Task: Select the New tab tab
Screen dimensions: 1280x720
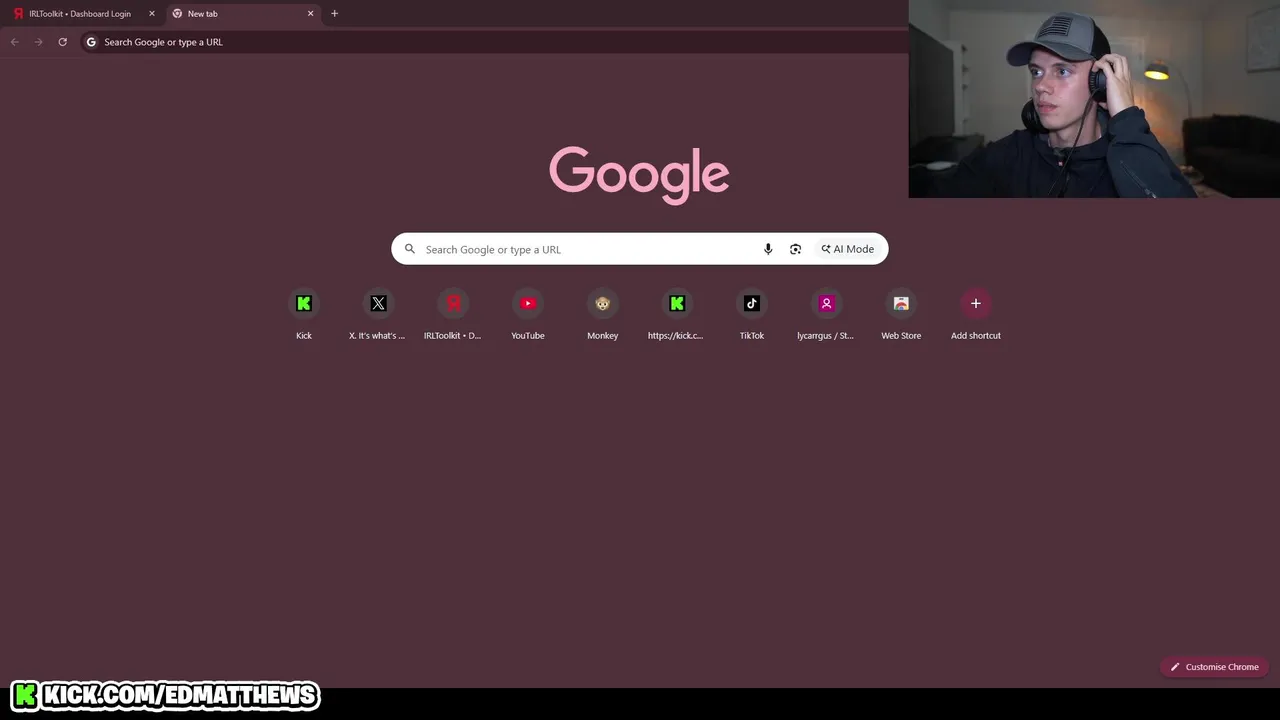Action: pyautogui.click(x=242, y=14)
